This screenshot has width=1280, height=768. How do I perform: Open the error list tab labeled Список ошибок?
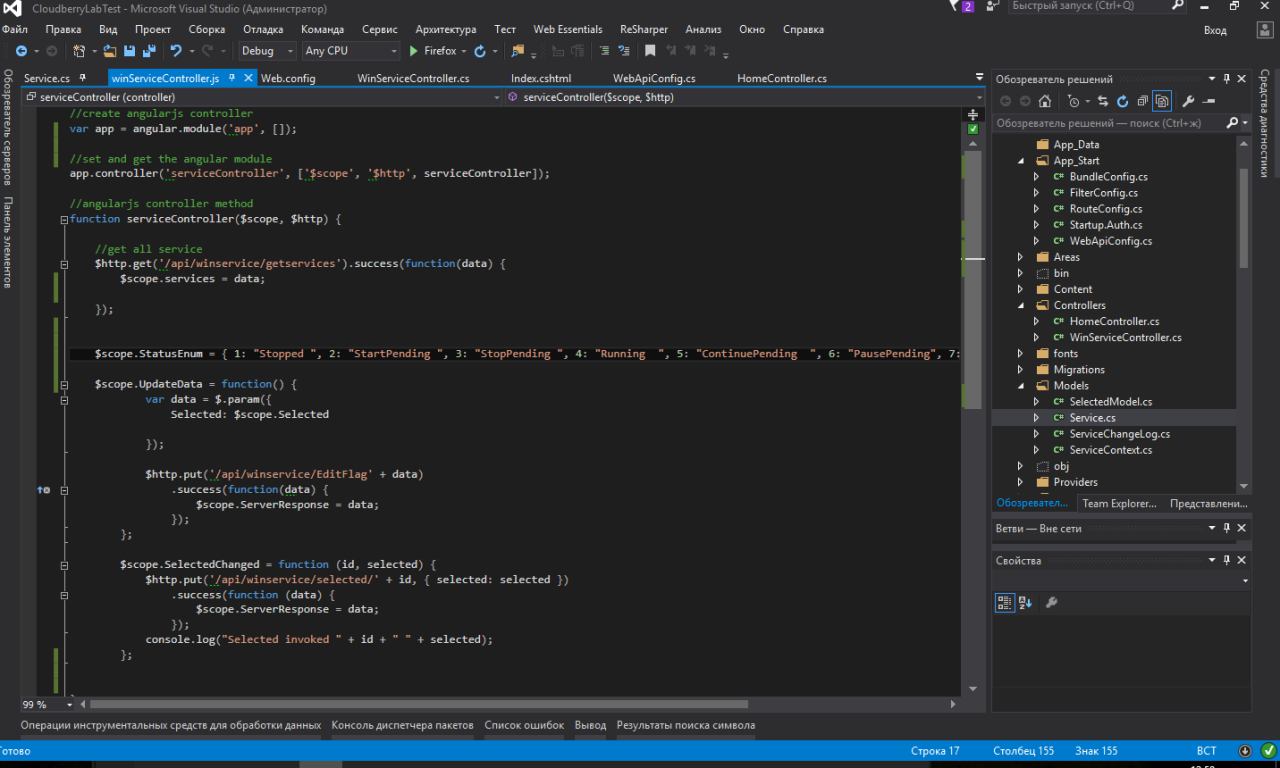tap(524, 725)
